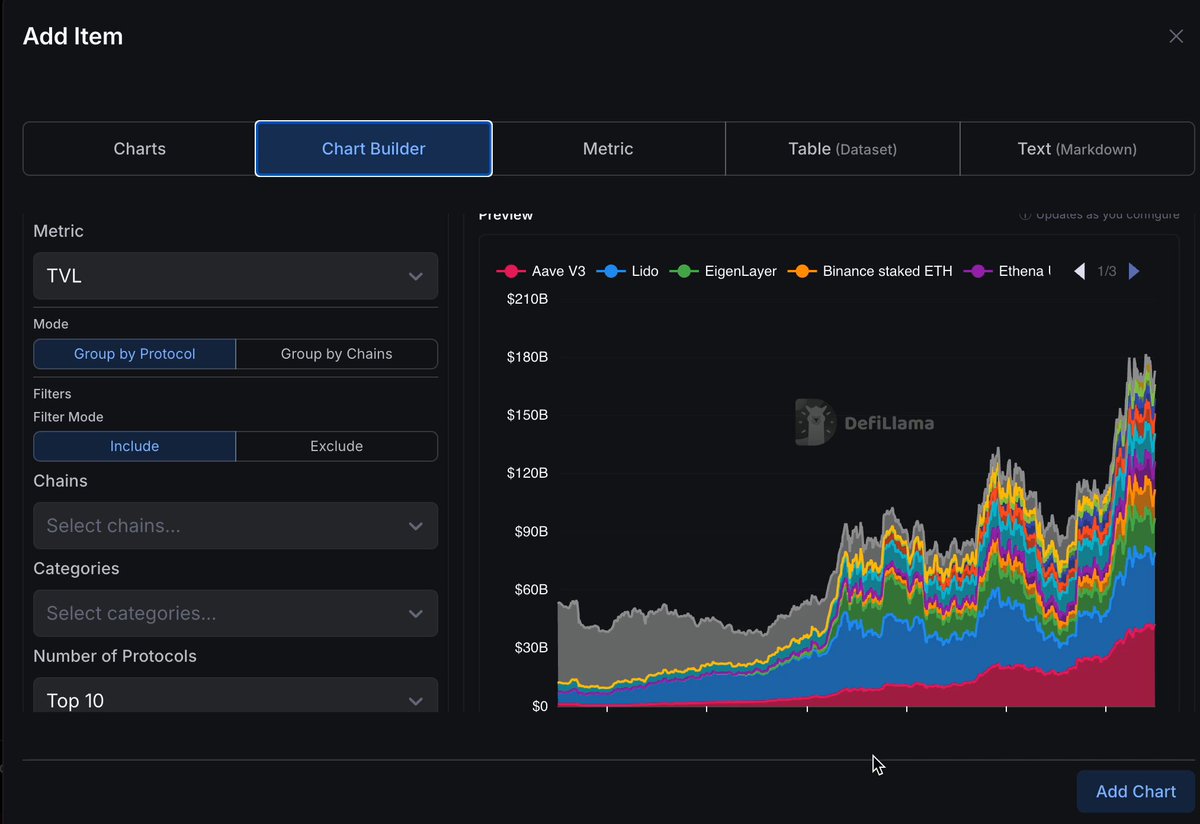The image size is (1200, 824).
Task: Click the Number of Protocols label
Action: tap(115, 656)
